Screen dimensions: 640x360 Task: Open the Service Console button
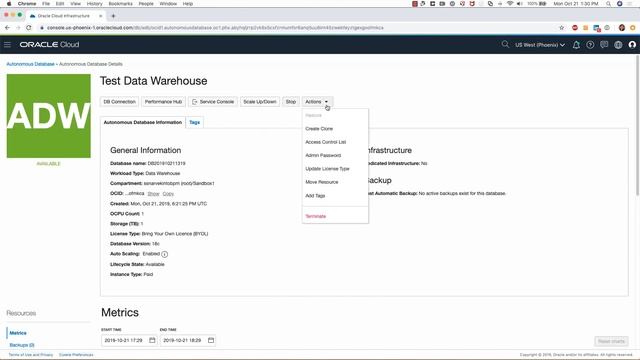tap(213, 102)
